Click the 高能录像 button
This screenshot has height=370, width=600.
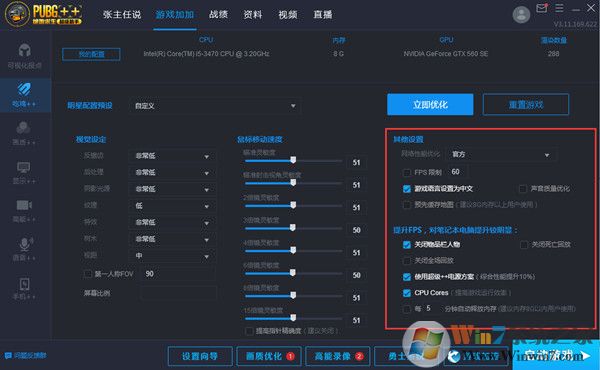pyautogui.click(x=338, y=356)
